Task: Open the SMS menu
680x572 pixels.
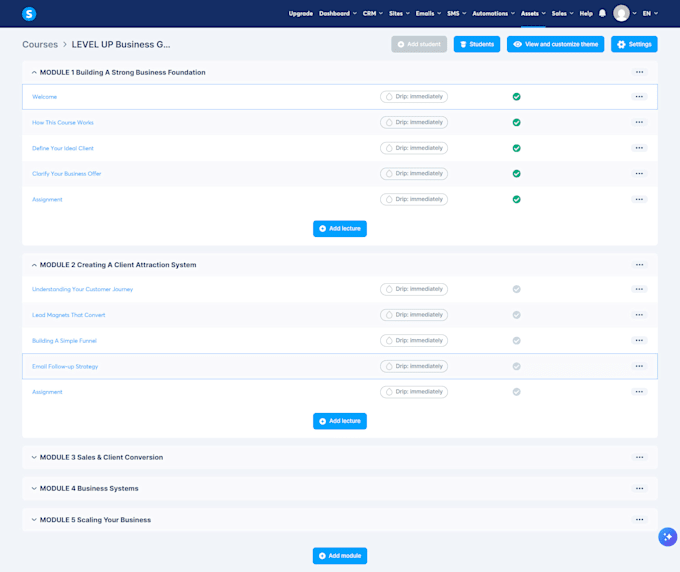Action: click(x=457, y=13)
